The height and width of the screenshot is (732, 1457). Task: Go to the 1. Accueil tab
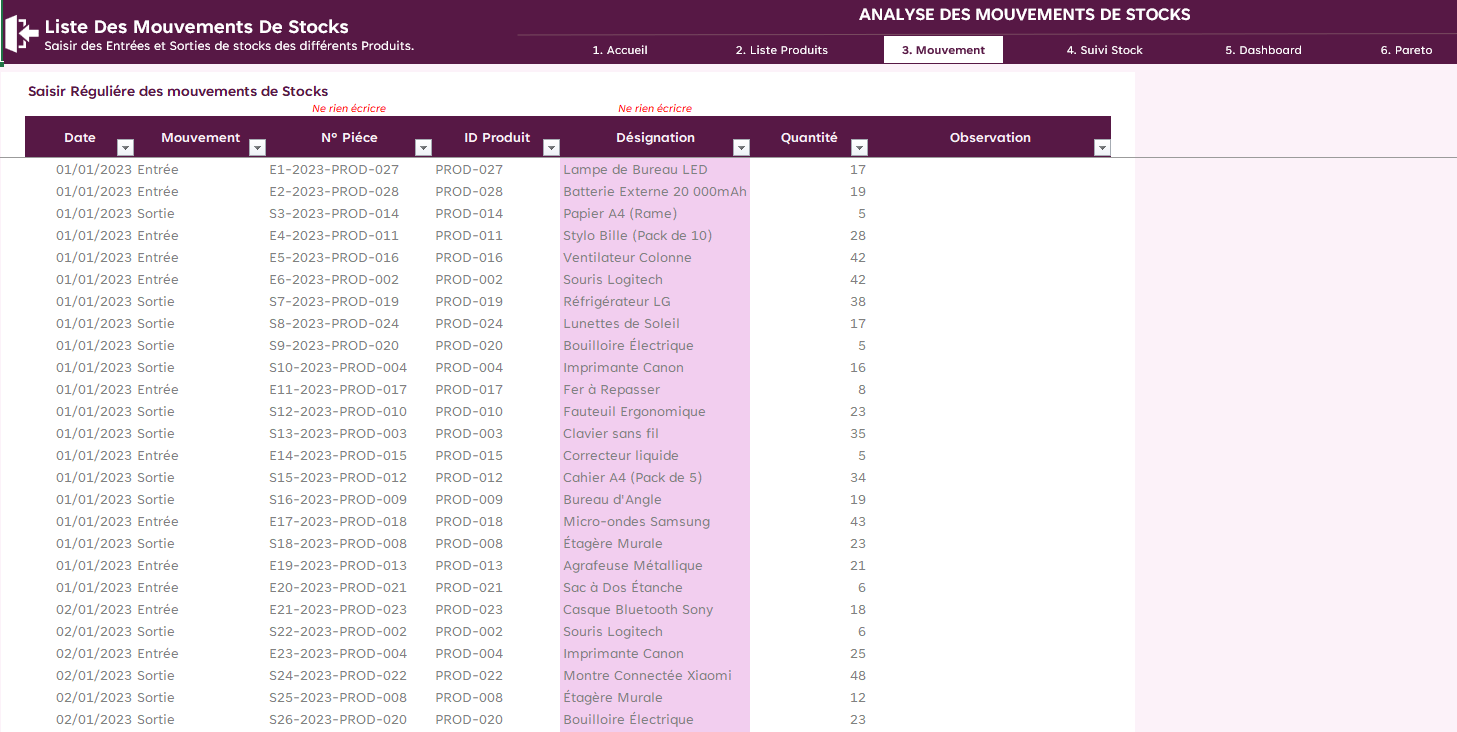pos(620,50)
